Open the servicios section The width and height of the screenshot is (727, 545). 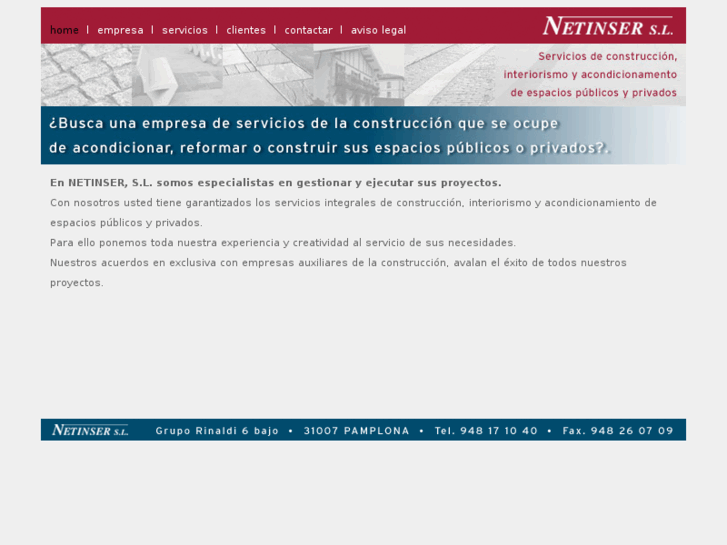pos(185,30)
